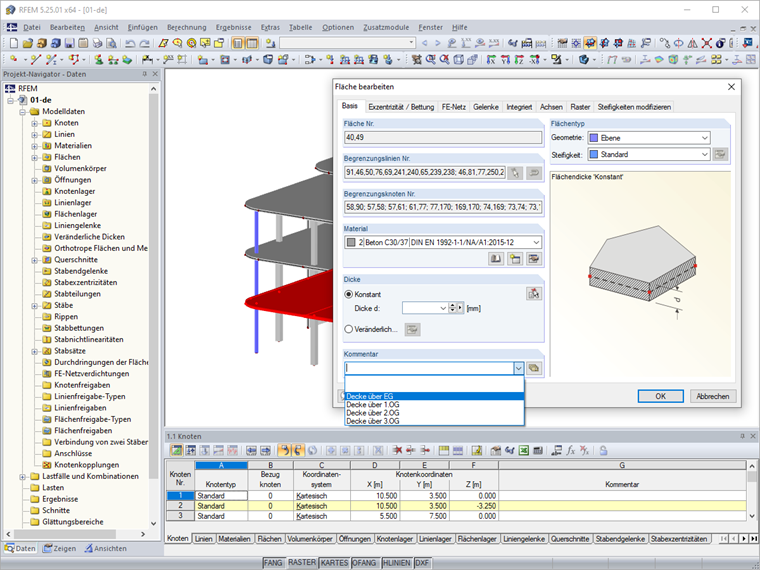The width and height of the screenshot is (760, 570).
Task: Toggle DXF in the status bar
Action: pyautogui.click(x=422, y=563)
